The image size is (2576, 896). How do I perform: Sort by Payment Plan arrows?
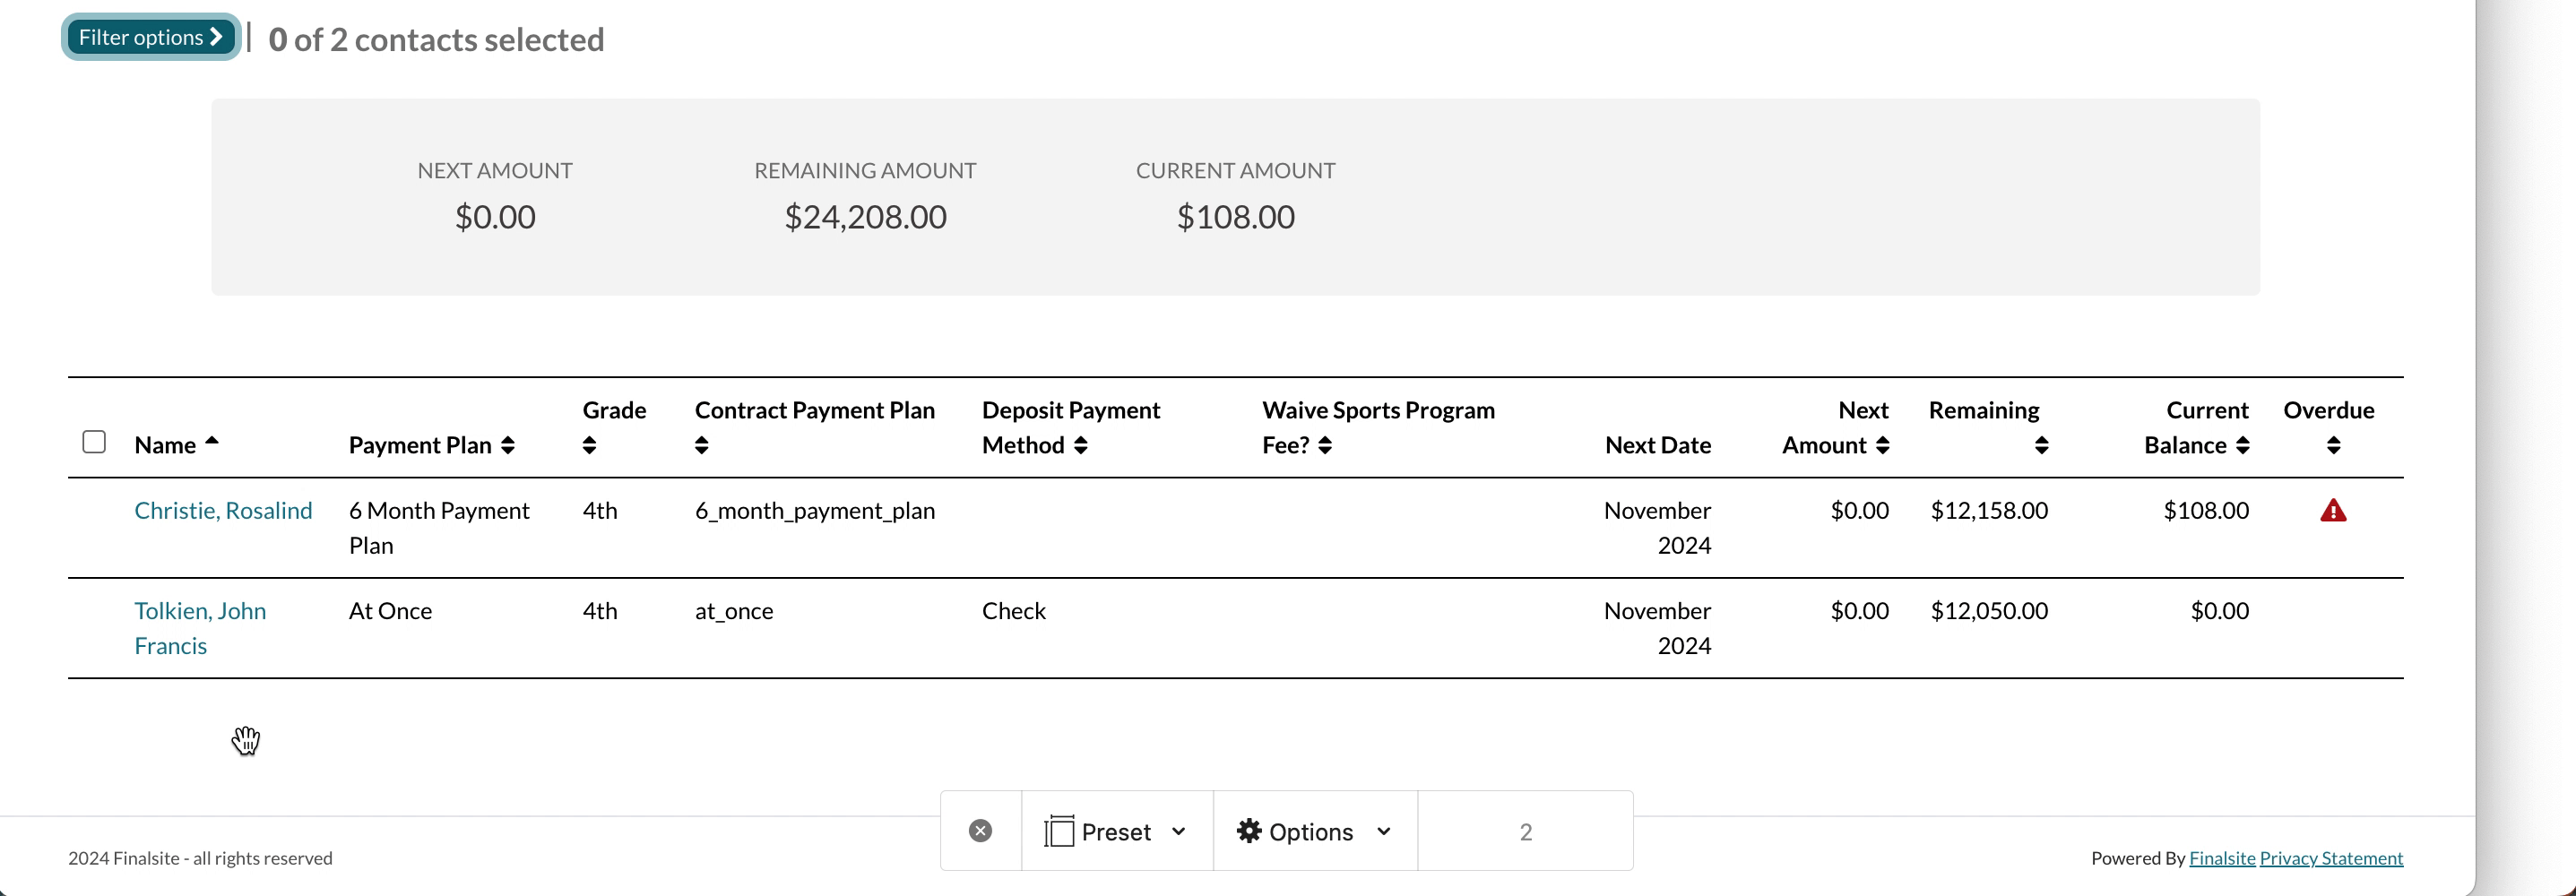coord(508,446)
